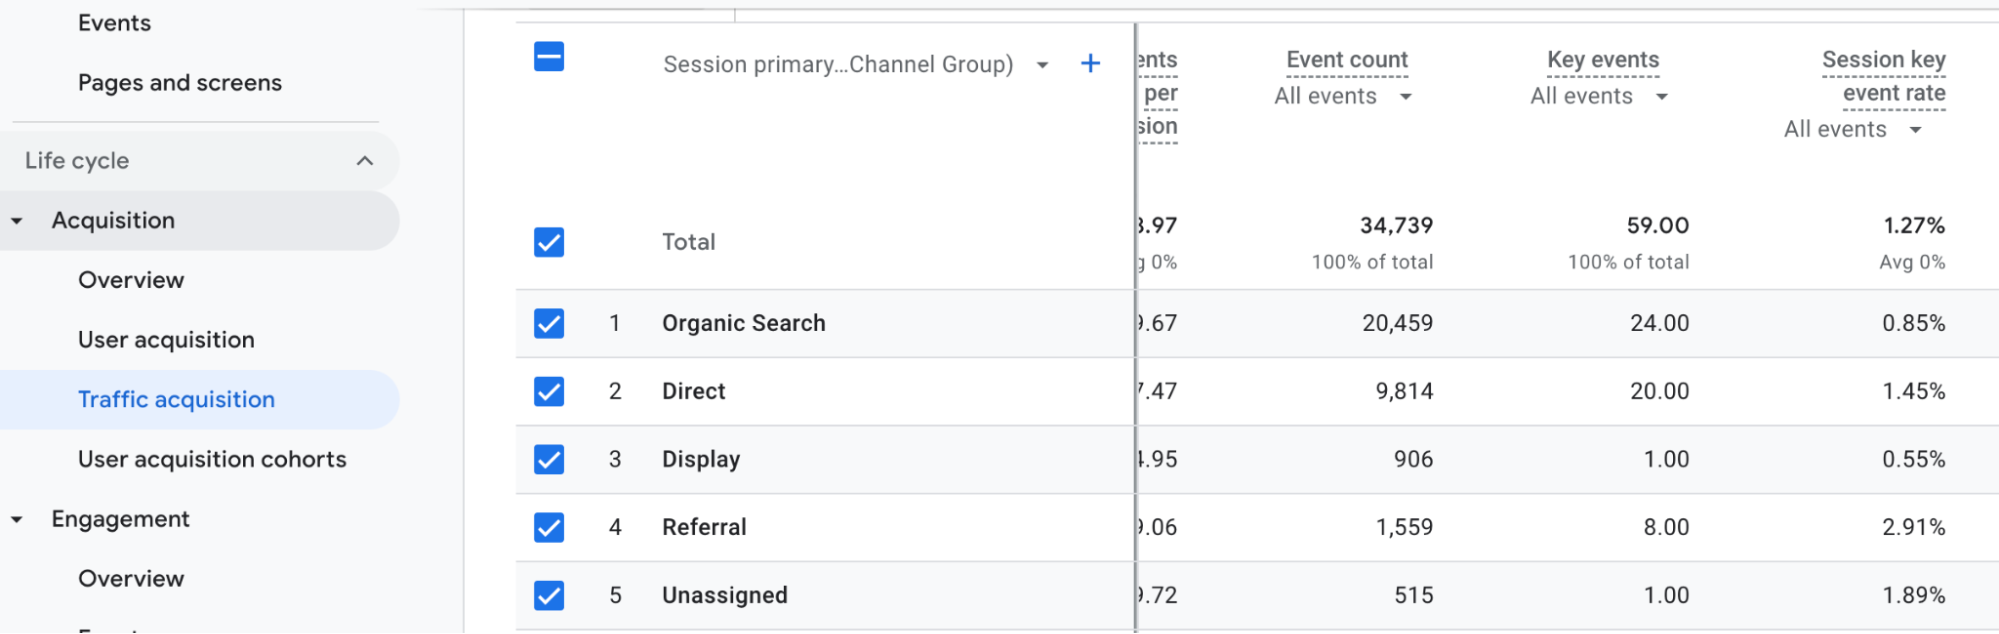Click the Referral row label

tap(704, 527)
